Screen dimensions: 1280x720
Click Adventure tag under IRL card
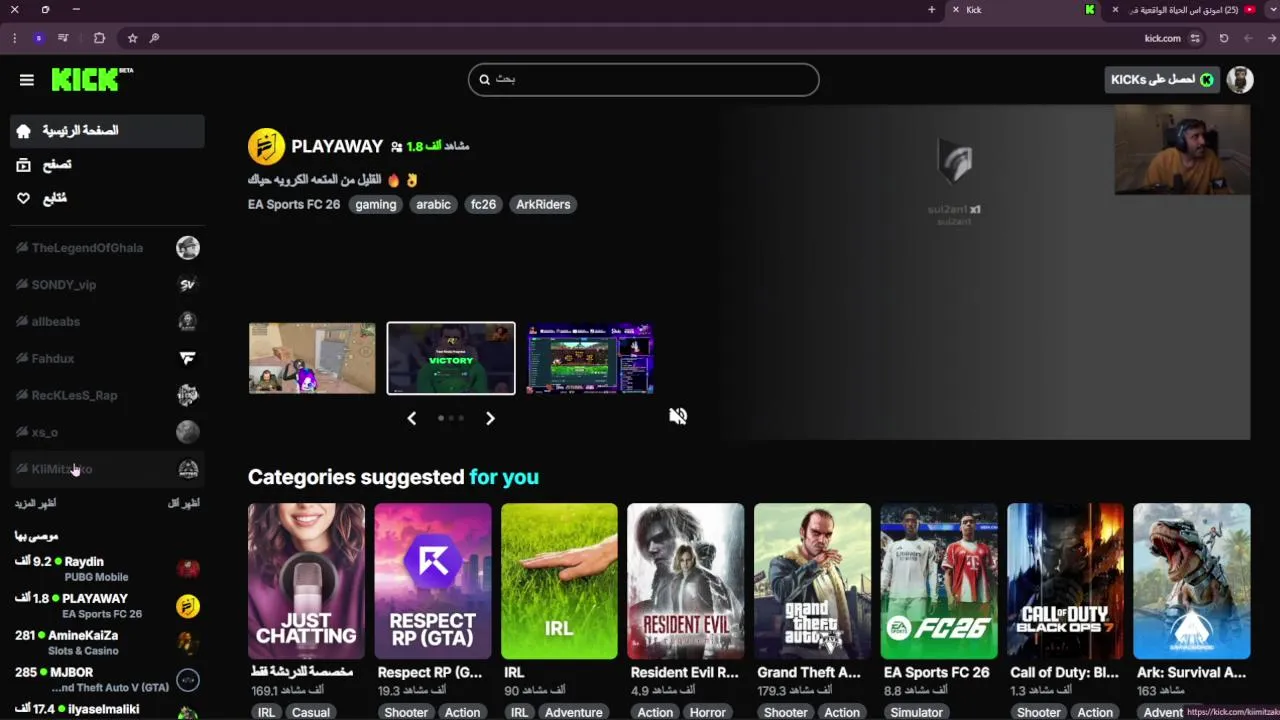click(x=573, y=712)
